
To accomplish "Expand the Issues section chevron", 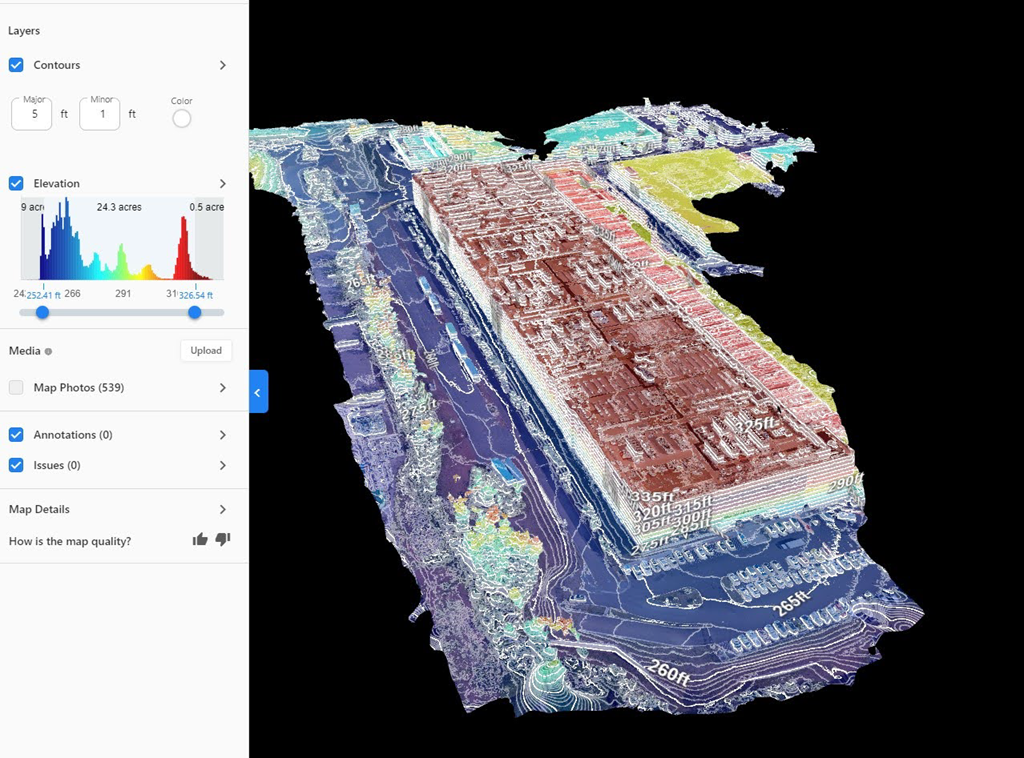I will (222, 466).
